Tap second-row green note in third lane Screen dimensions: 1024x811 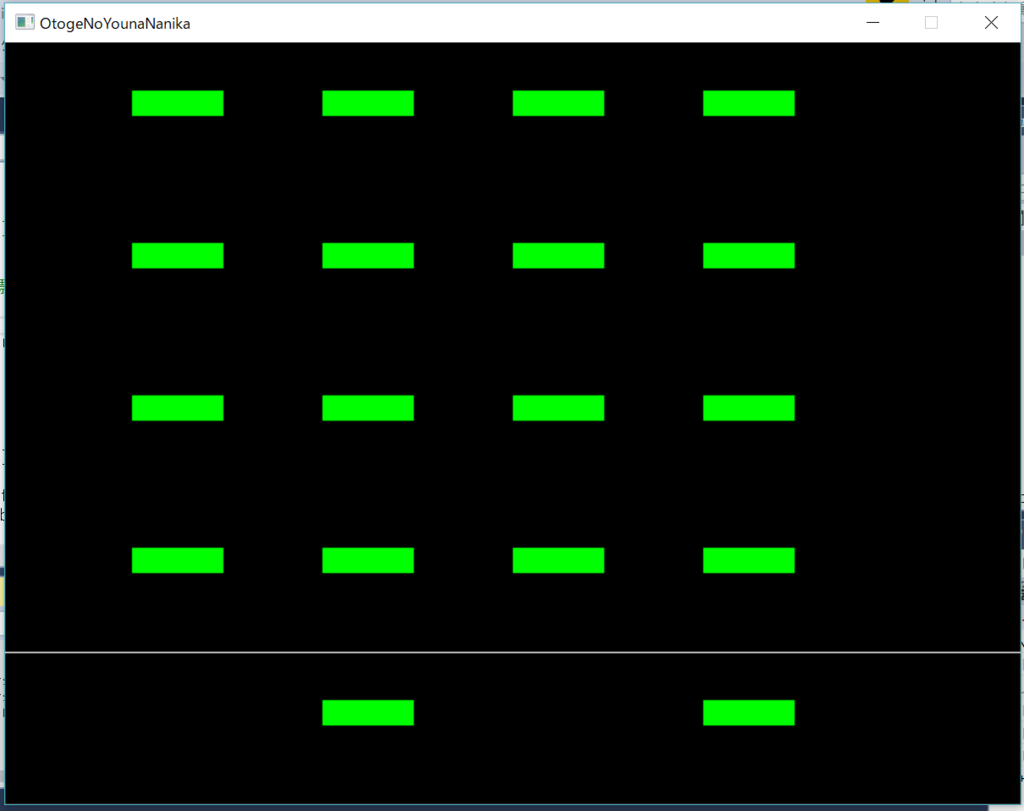[558, 255]
